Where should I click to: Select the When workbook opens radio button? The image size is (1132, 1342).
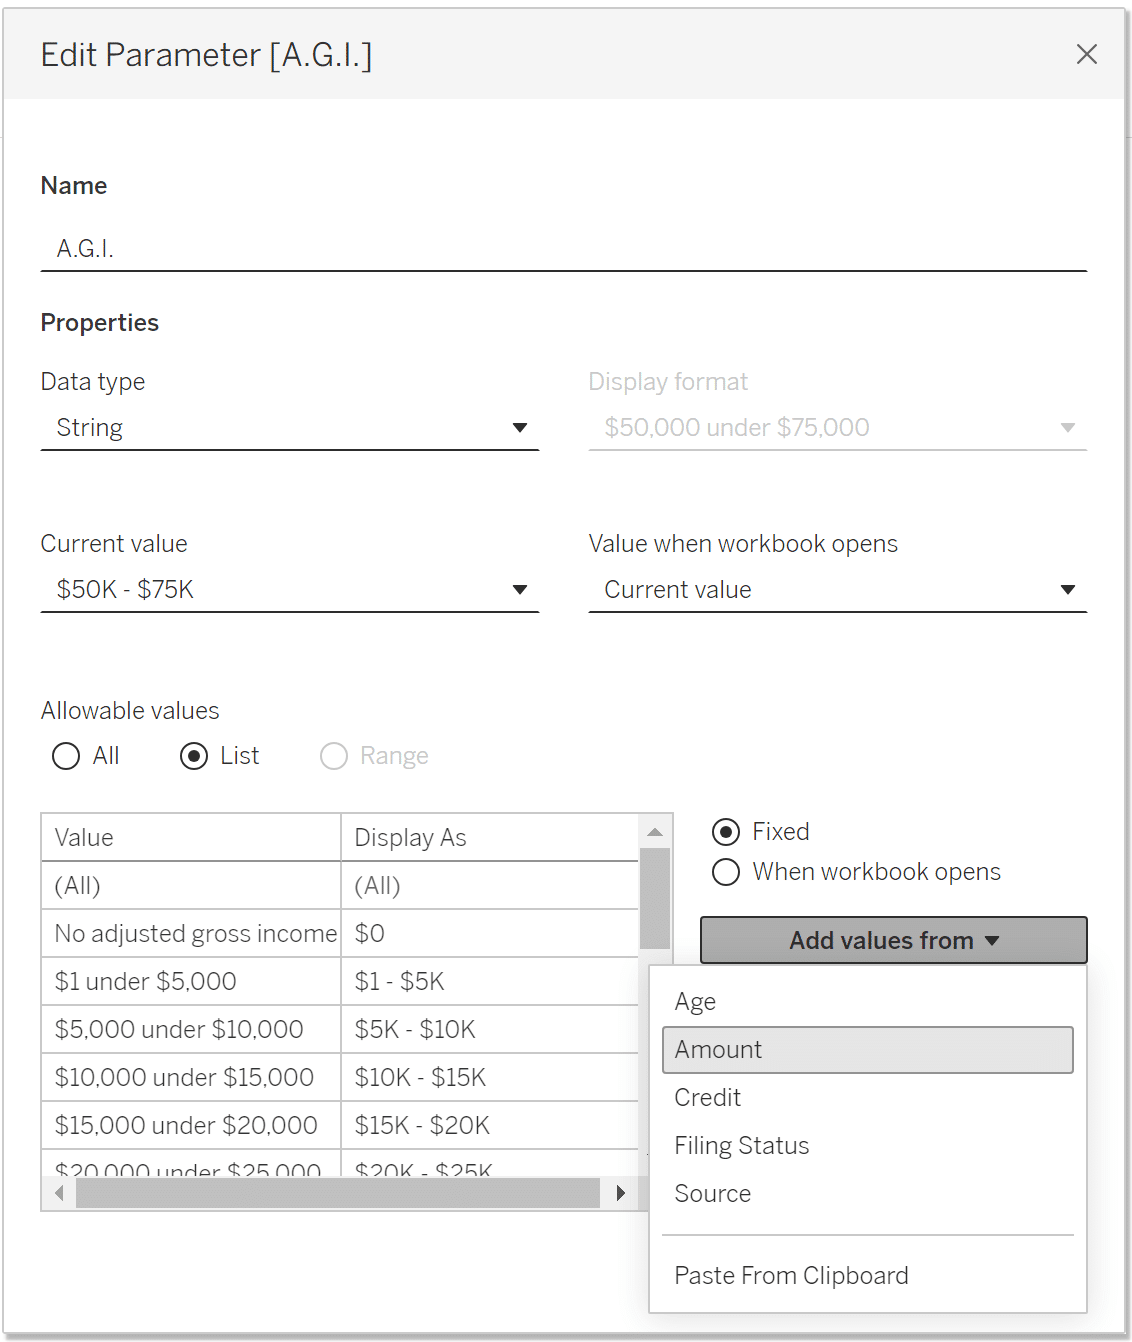[726, 872]
